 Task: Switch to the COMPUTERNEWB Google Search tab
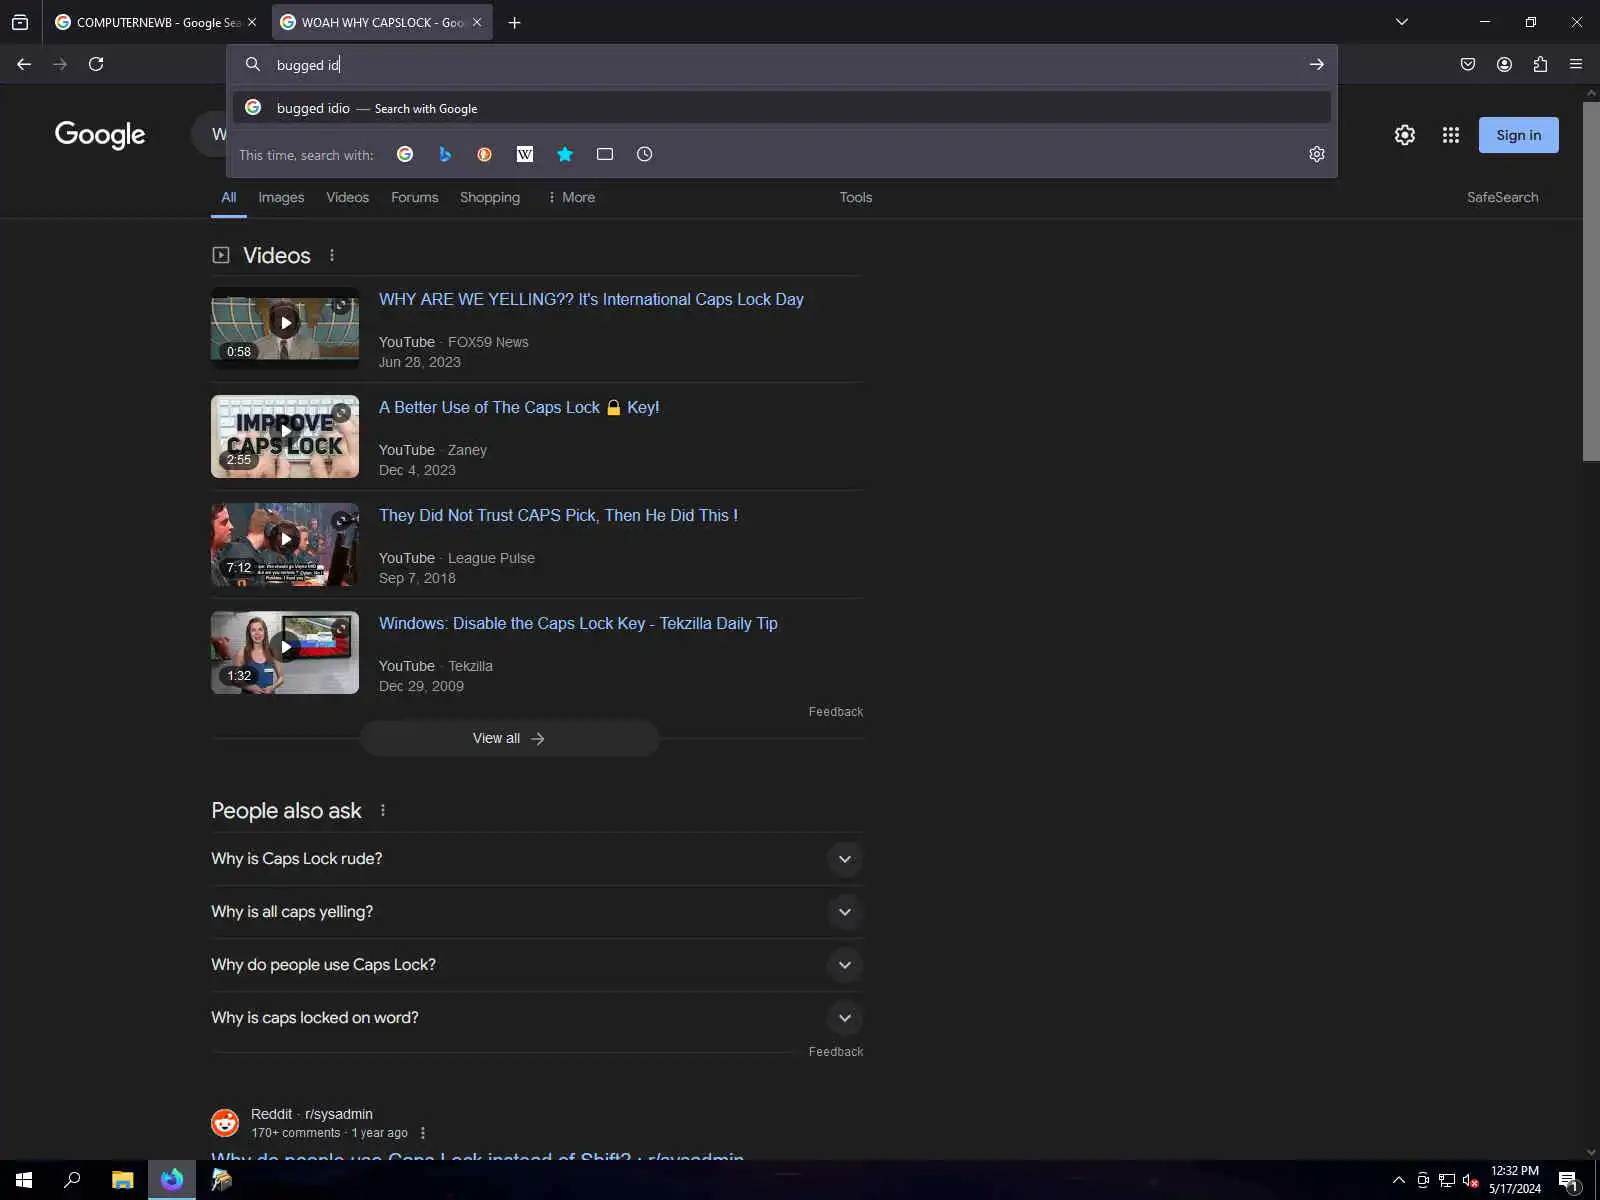coord(155,22)
